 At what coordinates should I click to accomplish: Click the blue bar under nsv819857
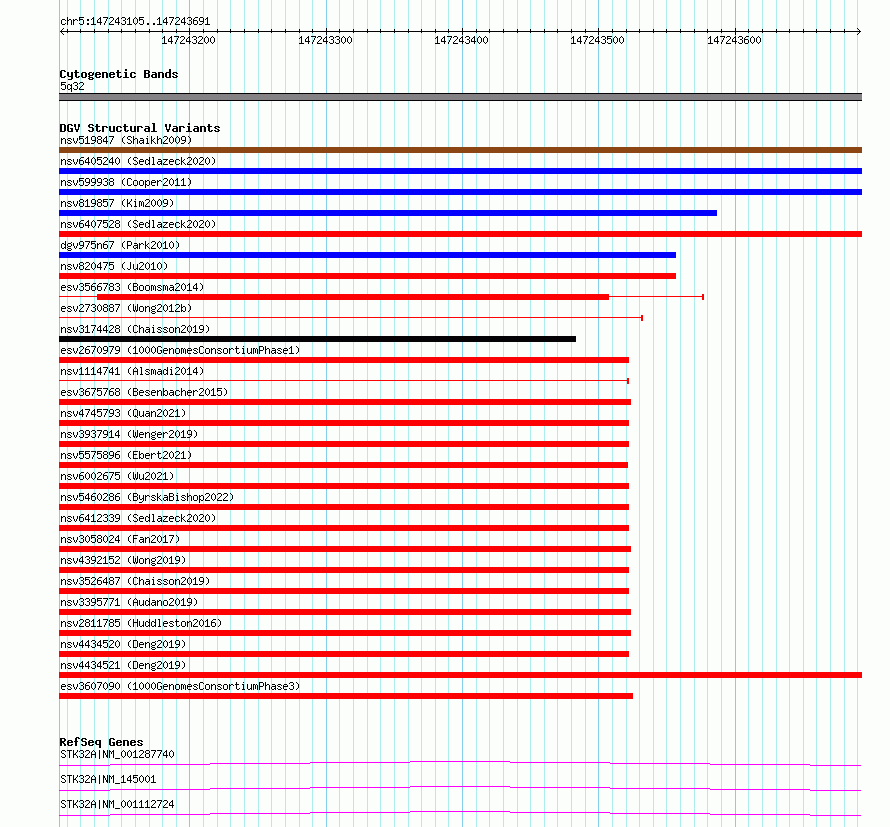388,213
